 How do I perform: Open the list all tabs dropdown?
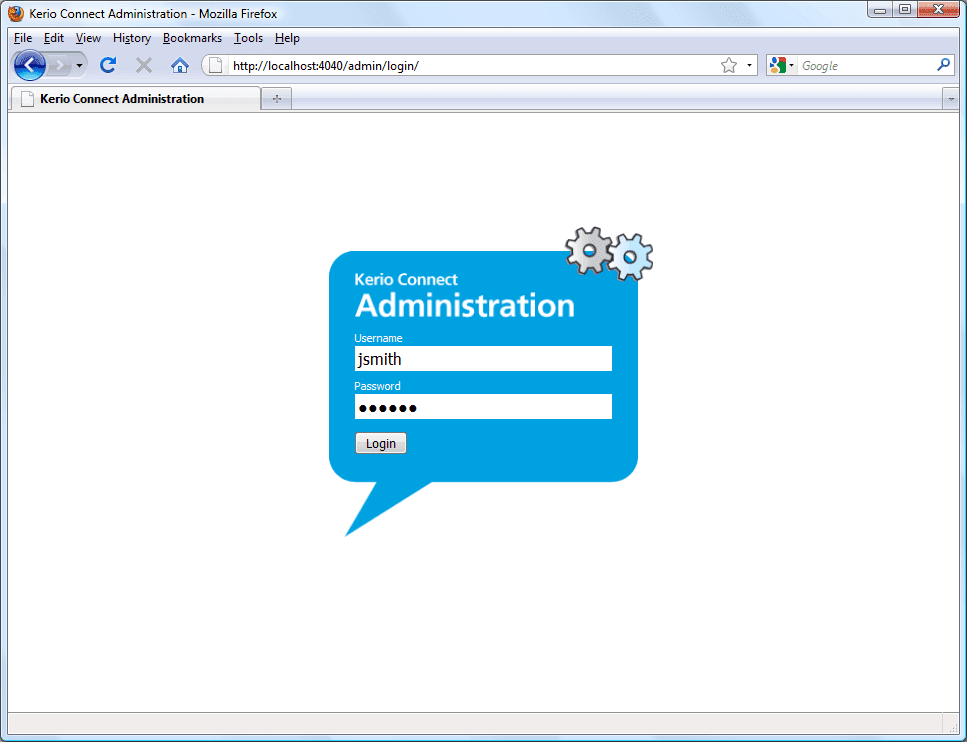click(950, 99)
